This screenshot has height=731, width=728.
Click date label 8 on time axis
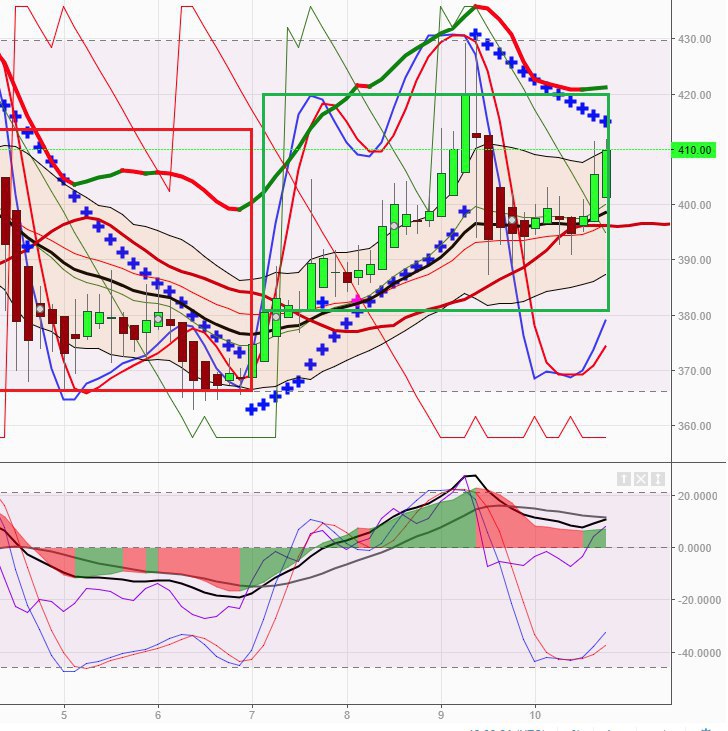347,715
